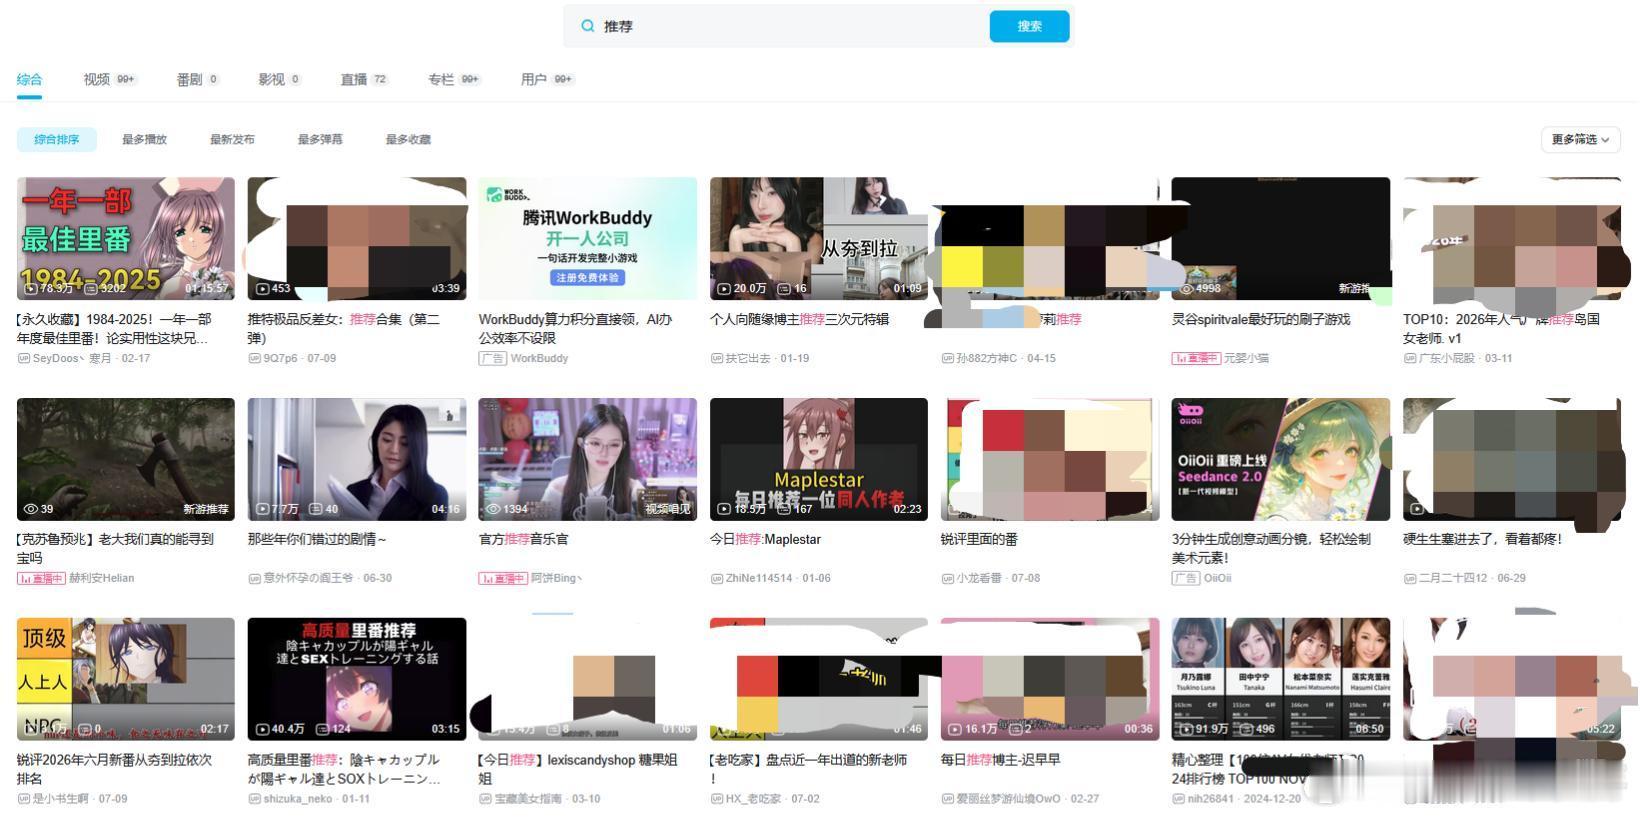Click the danmaku count icon showing 3202
This screenshot has width=1640, height=821.
click(x=90, y=289)
